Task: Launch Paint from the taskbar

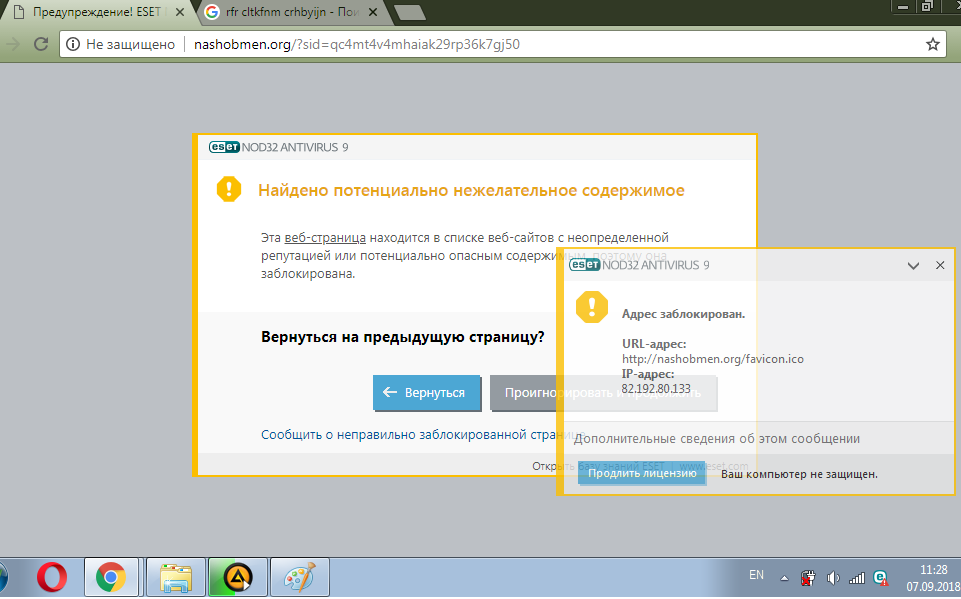Action: point(299,577)
